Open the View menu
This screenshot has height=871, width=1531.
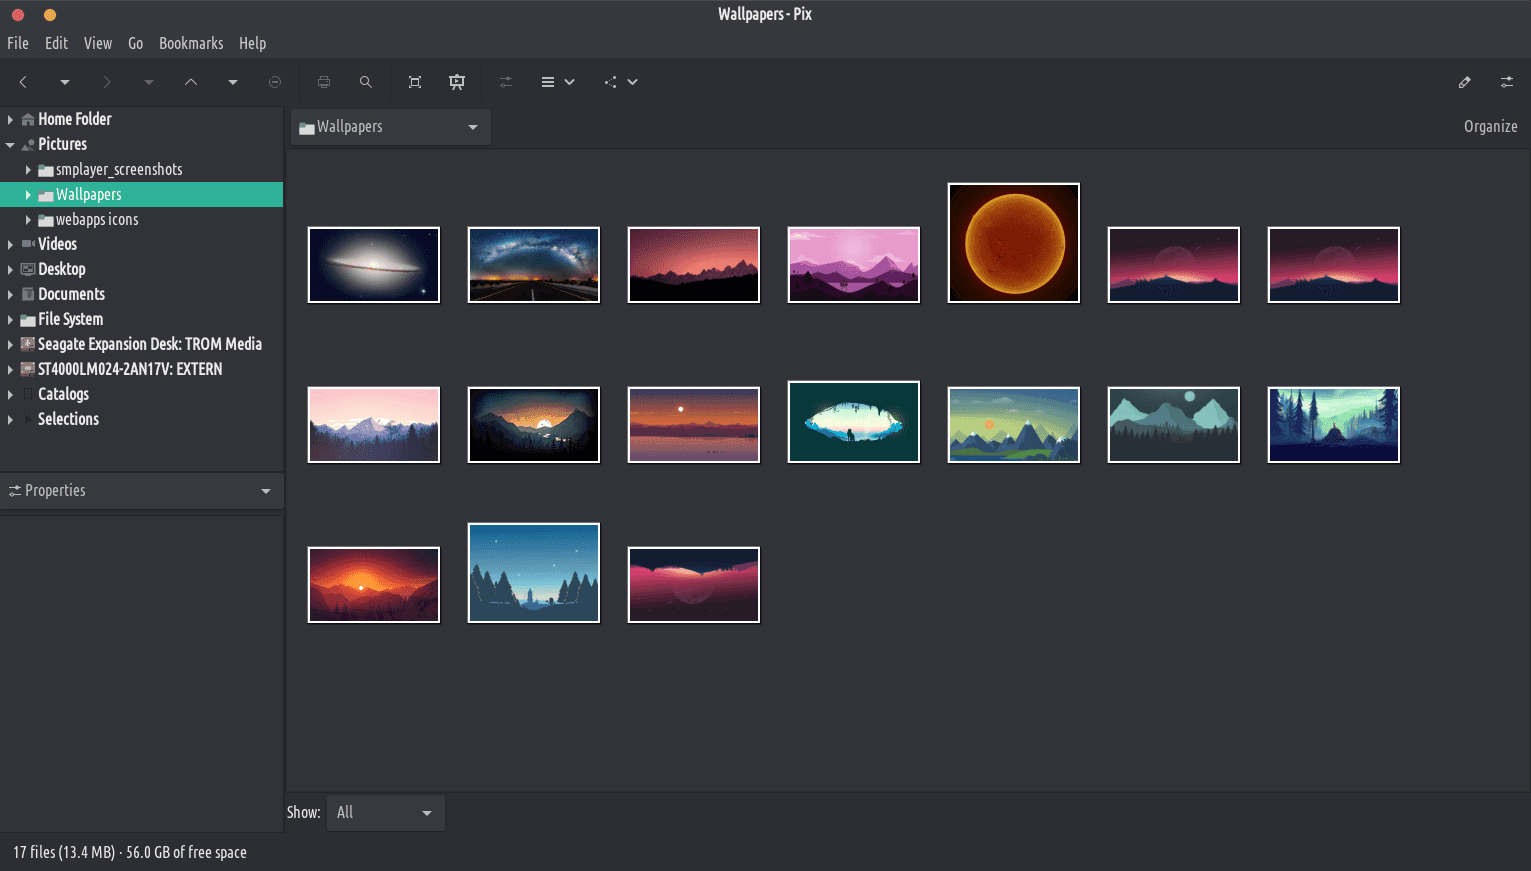pos(98,43)
